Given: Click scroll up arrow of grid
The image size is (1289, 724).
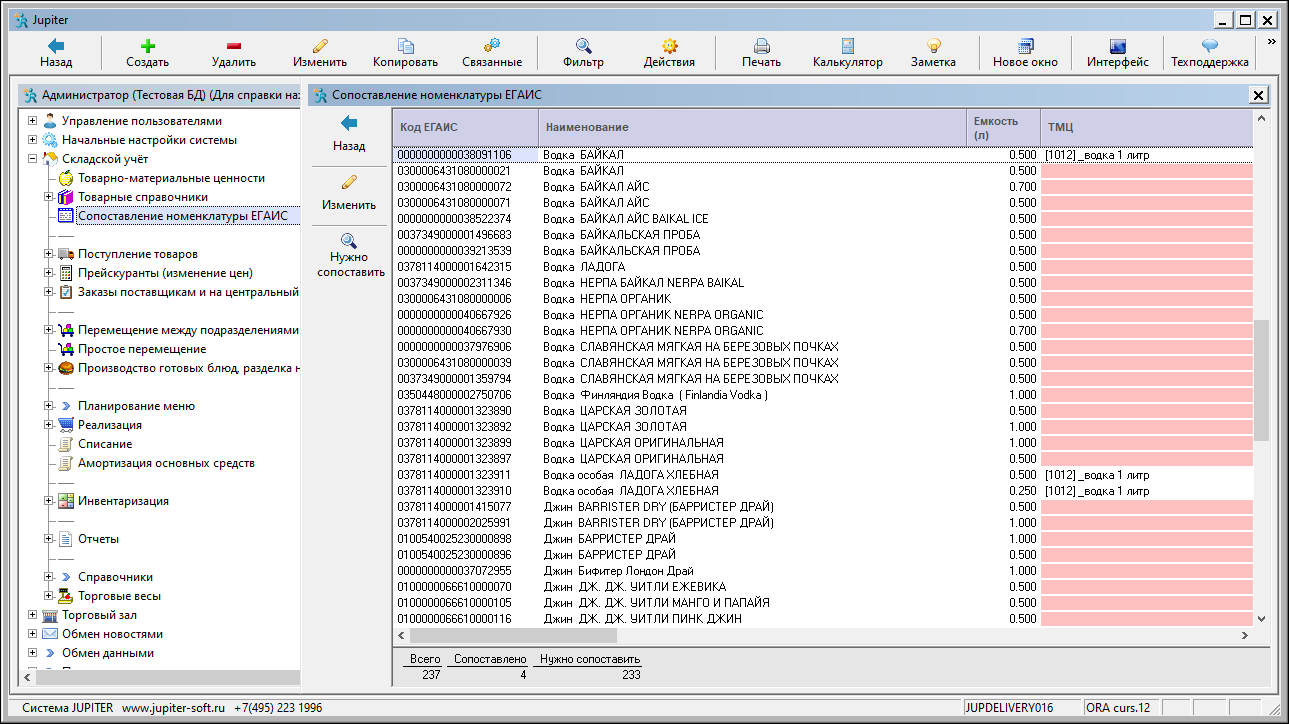Looking at the screenshot, I should pos(1261,118).
